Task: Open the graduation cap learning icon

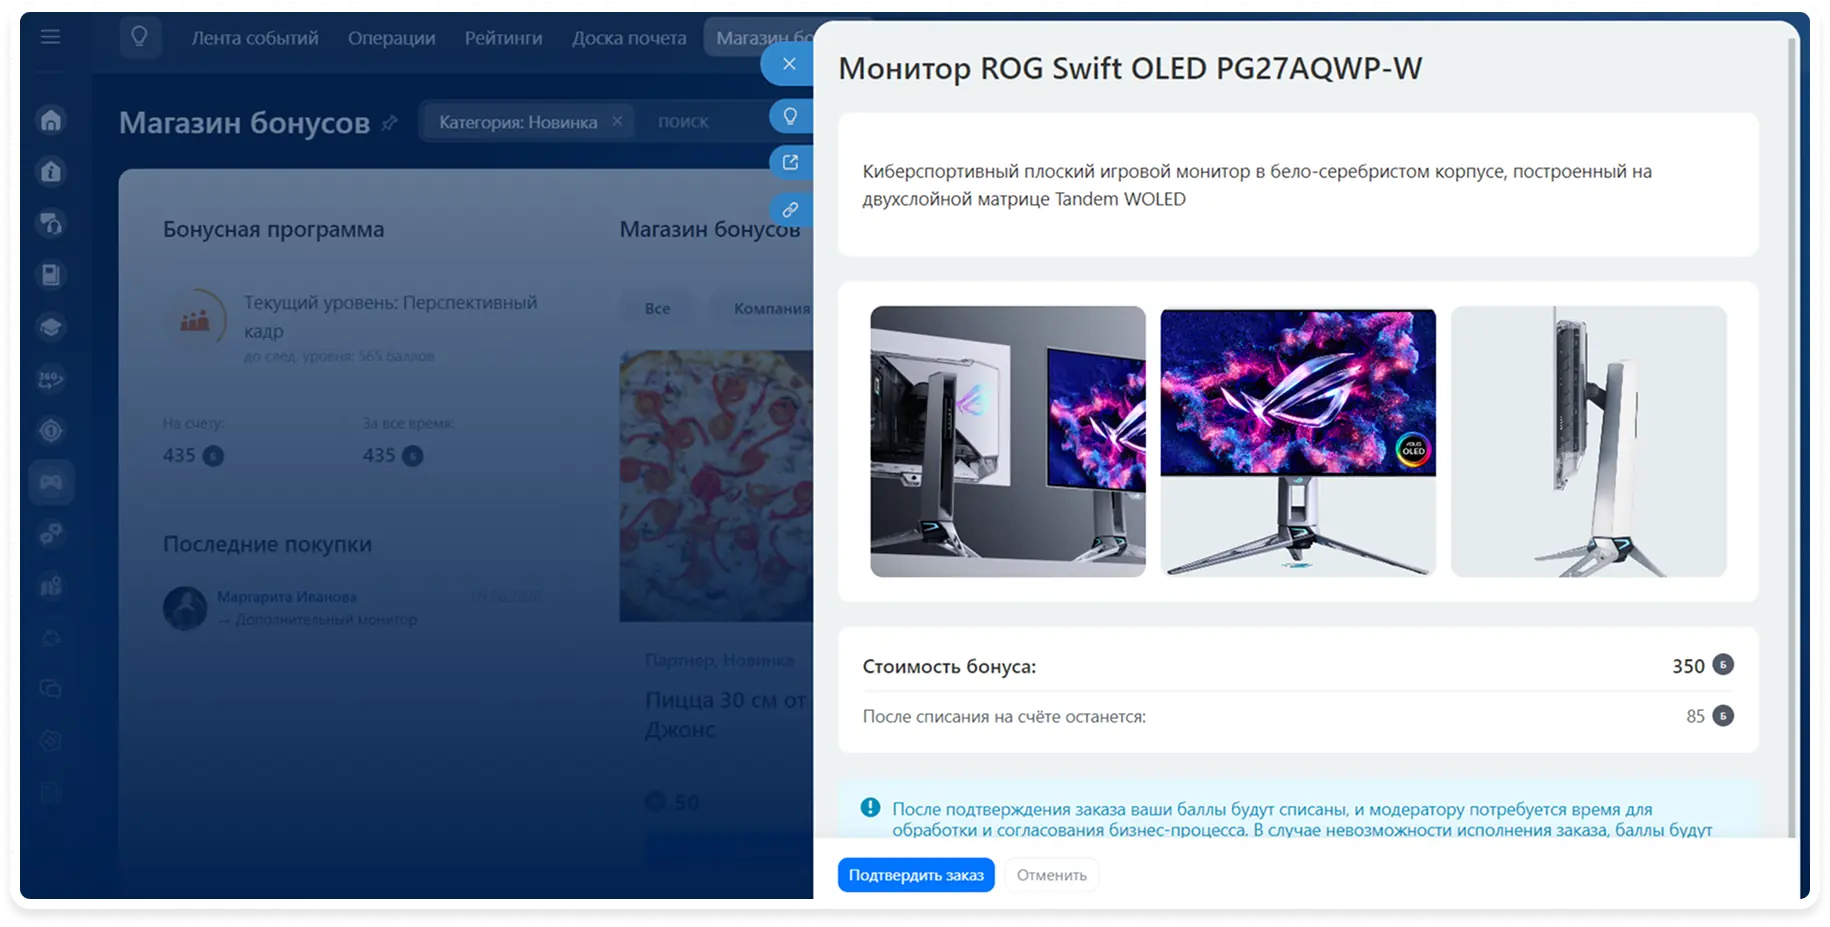Action: (51, 327)
